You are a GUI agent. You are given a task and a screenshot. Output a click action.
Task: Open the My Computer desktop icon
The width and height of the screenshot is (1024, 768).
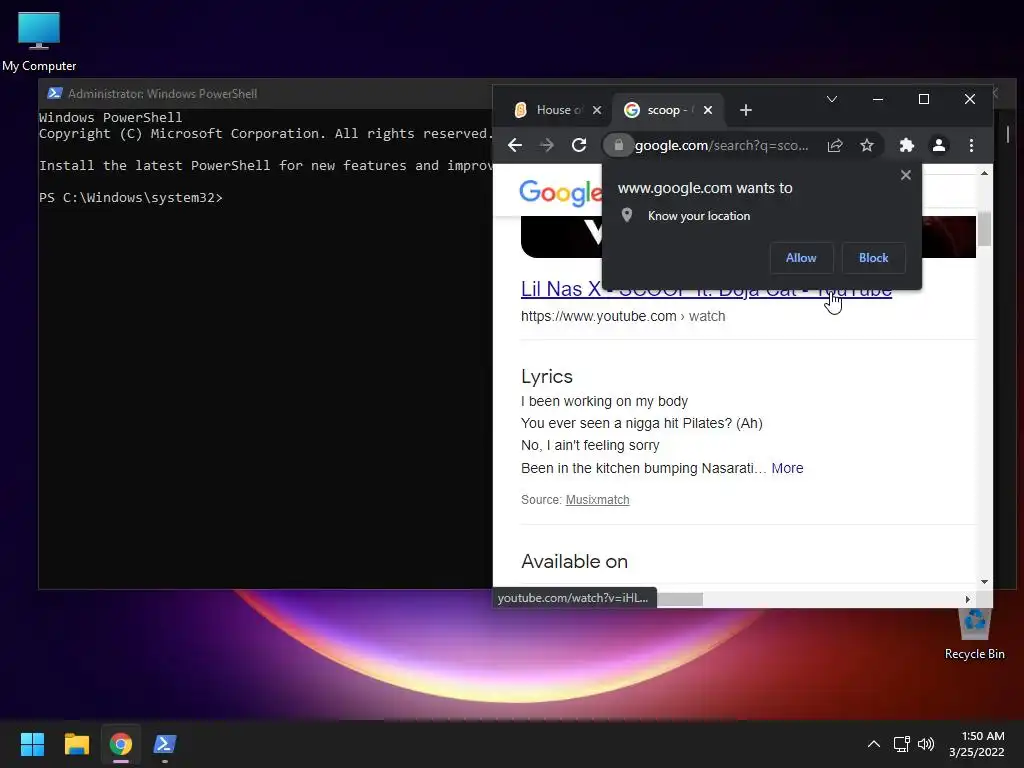[x=39, y=40]
